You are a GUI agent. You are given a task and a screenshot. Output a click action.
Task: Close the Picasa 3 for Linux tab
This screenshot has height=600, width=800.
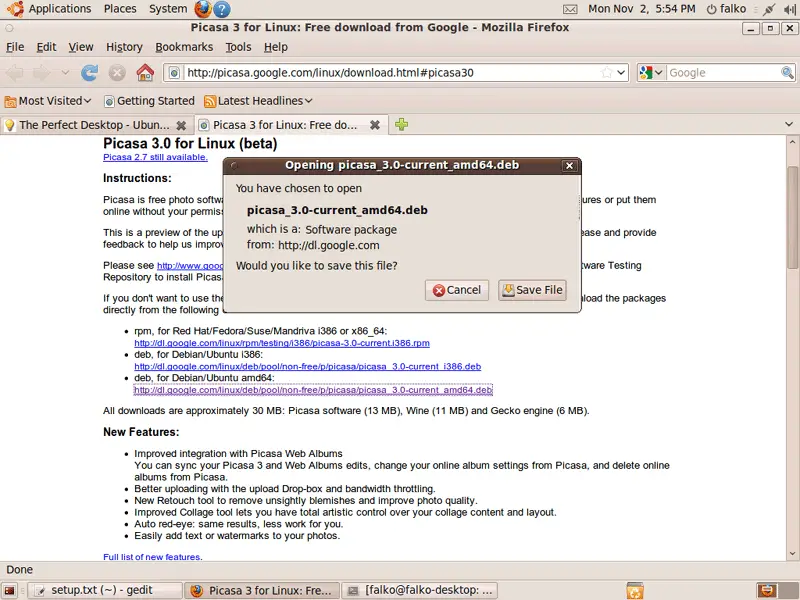point(375,125)
